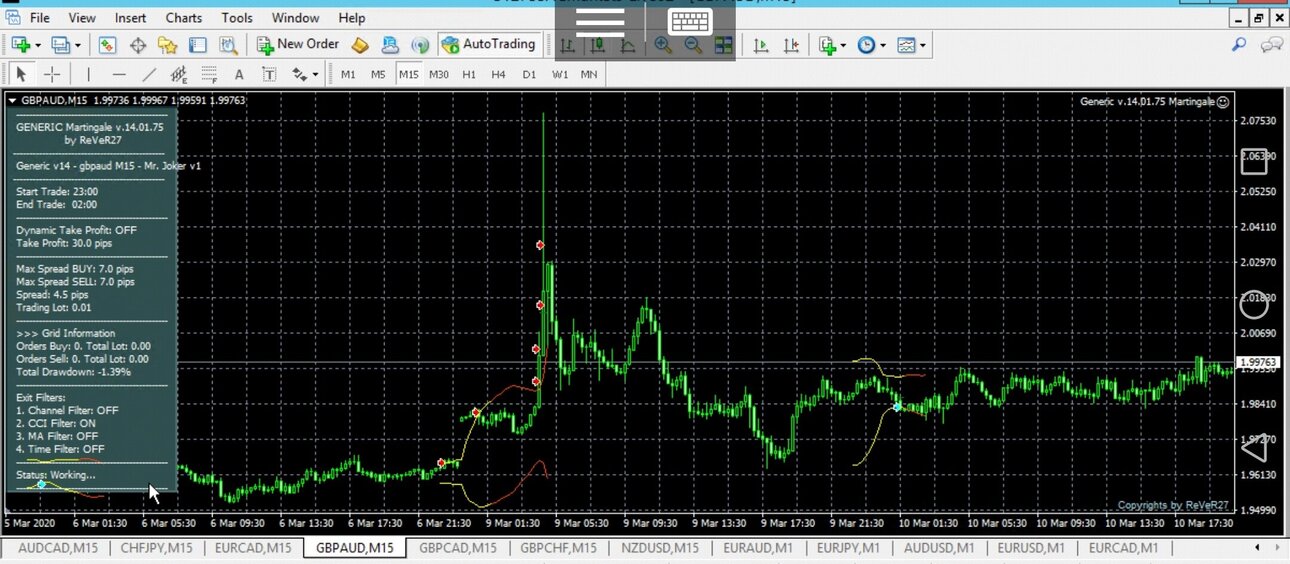Open the Profiles icon

click(x=61, y=45)
